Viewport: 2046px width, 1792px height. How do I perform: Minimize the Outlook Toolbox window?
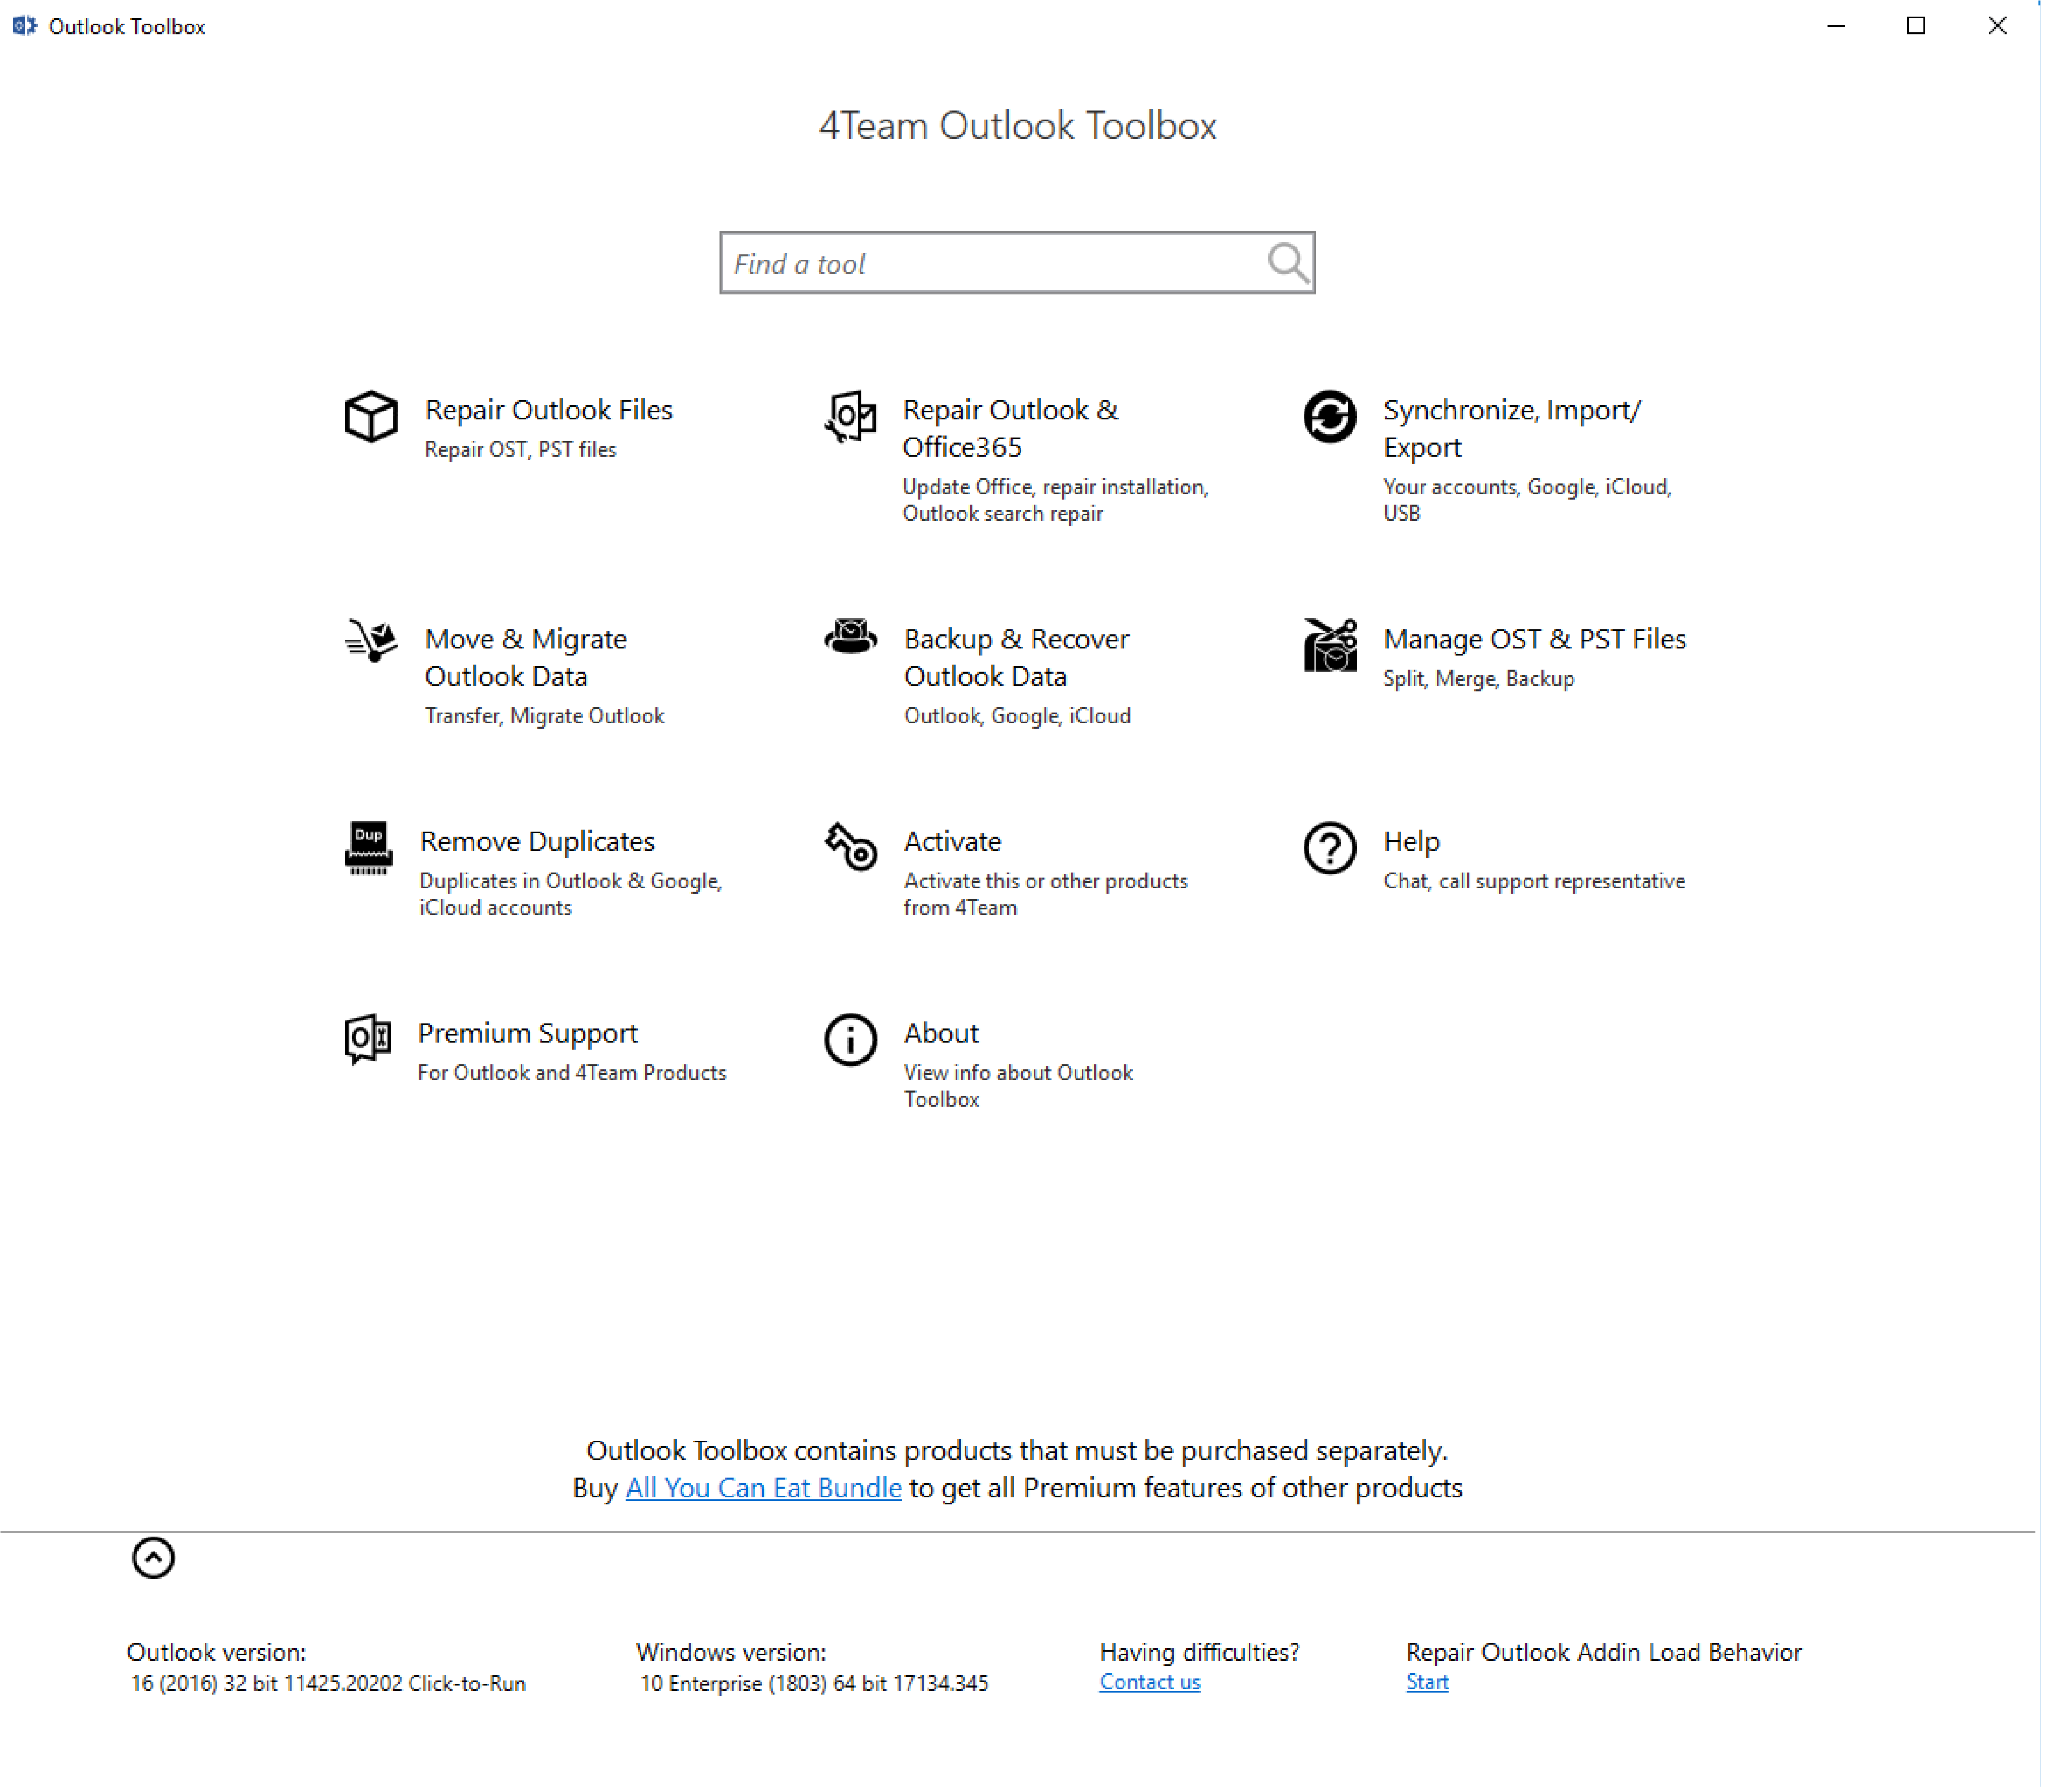click(1836, 26)
